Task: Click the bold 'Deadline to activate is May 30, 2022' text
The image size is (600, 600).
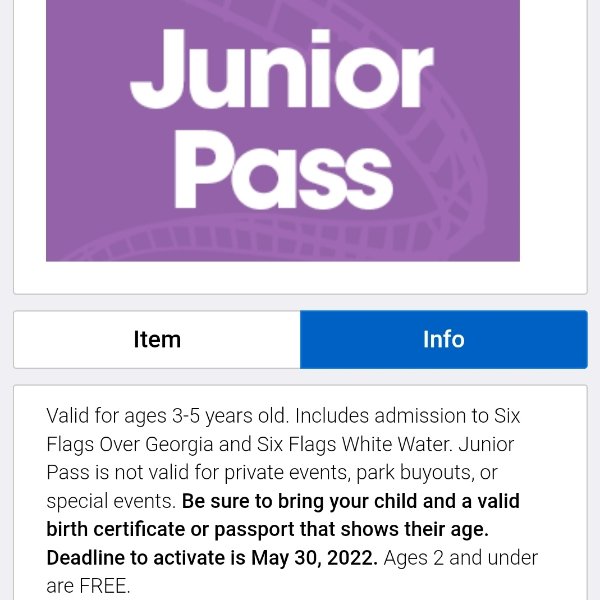Action: [x=212, y=558]
